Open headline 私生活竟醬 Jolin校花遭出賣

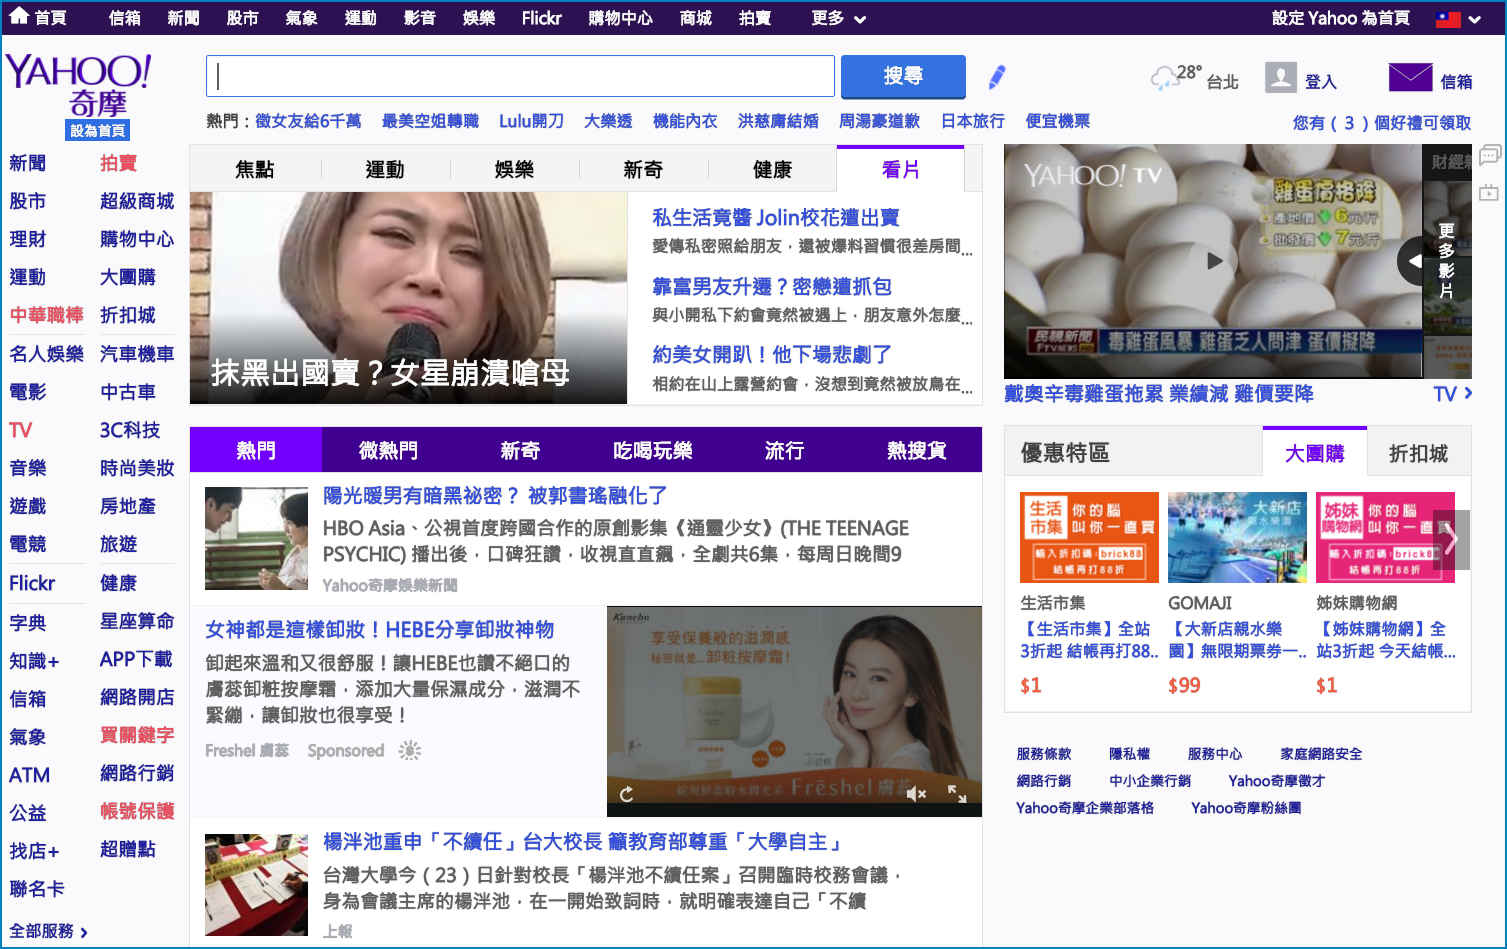click(x=775, y=217)
